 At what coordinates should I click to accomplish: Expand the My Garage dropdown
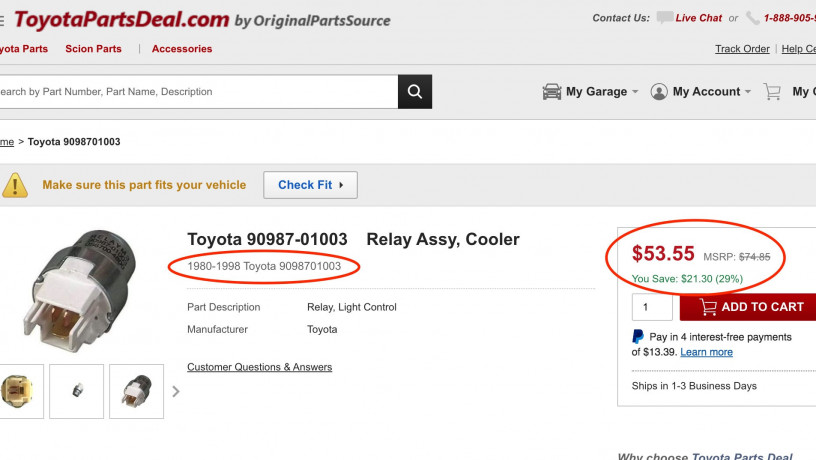[635, 92]
